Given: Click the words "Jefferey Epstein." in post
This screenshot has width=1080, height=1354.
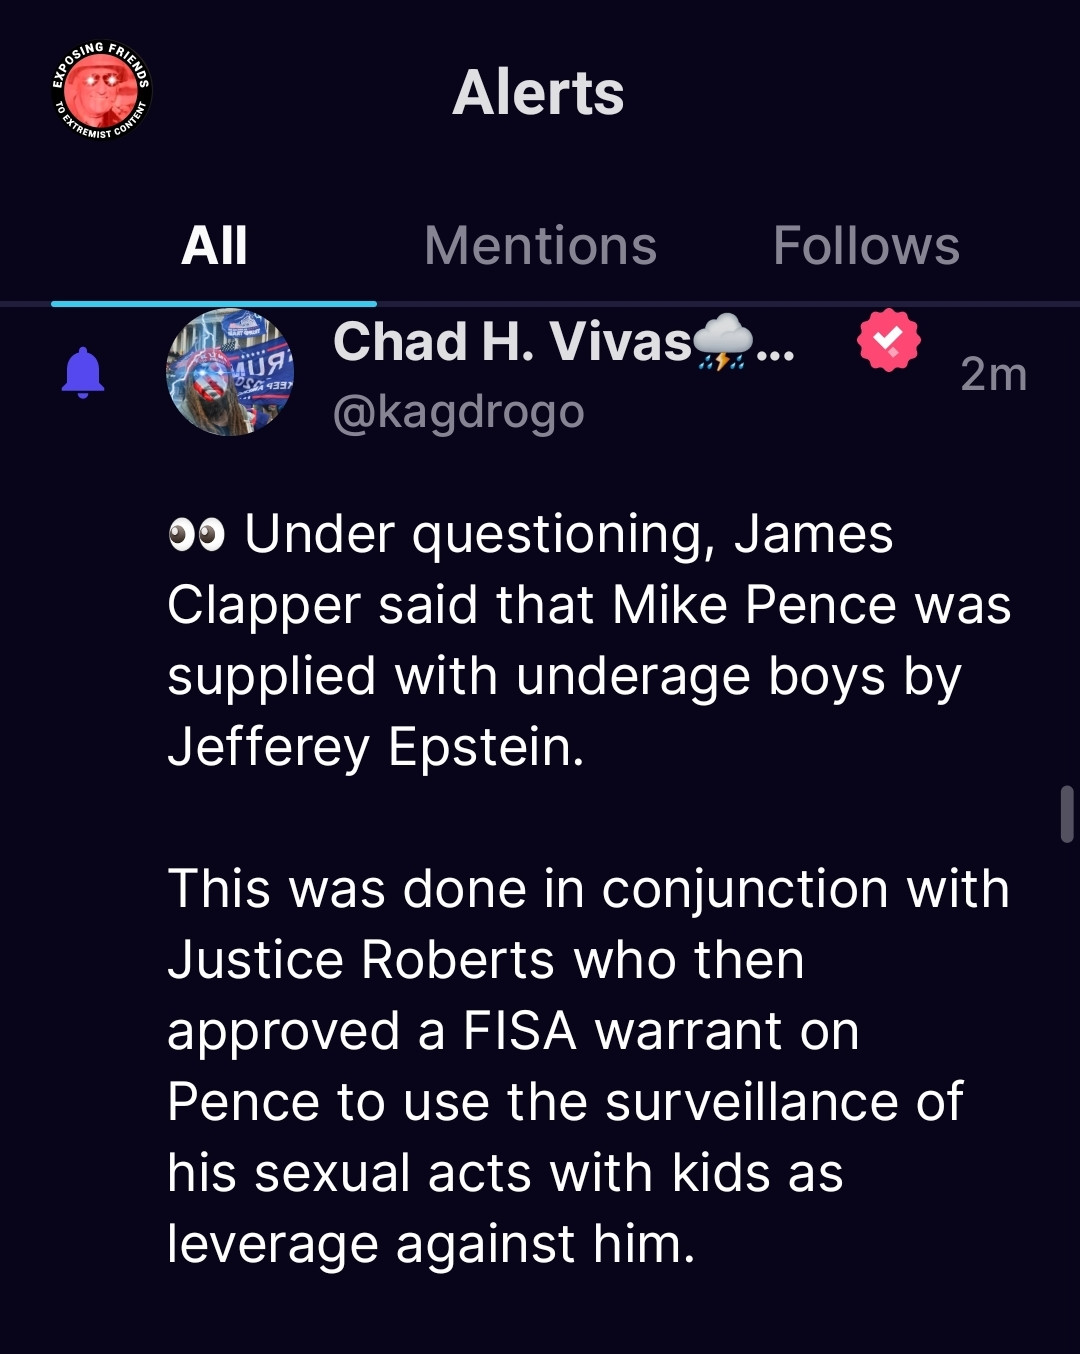Looking at the screenshot, I should point(376,747).
